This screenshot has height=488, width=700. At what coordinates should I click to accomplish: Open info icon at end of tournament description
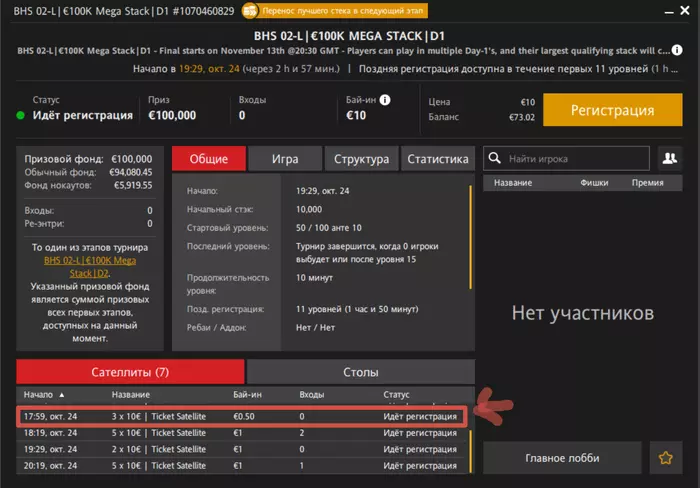point(677,50)
